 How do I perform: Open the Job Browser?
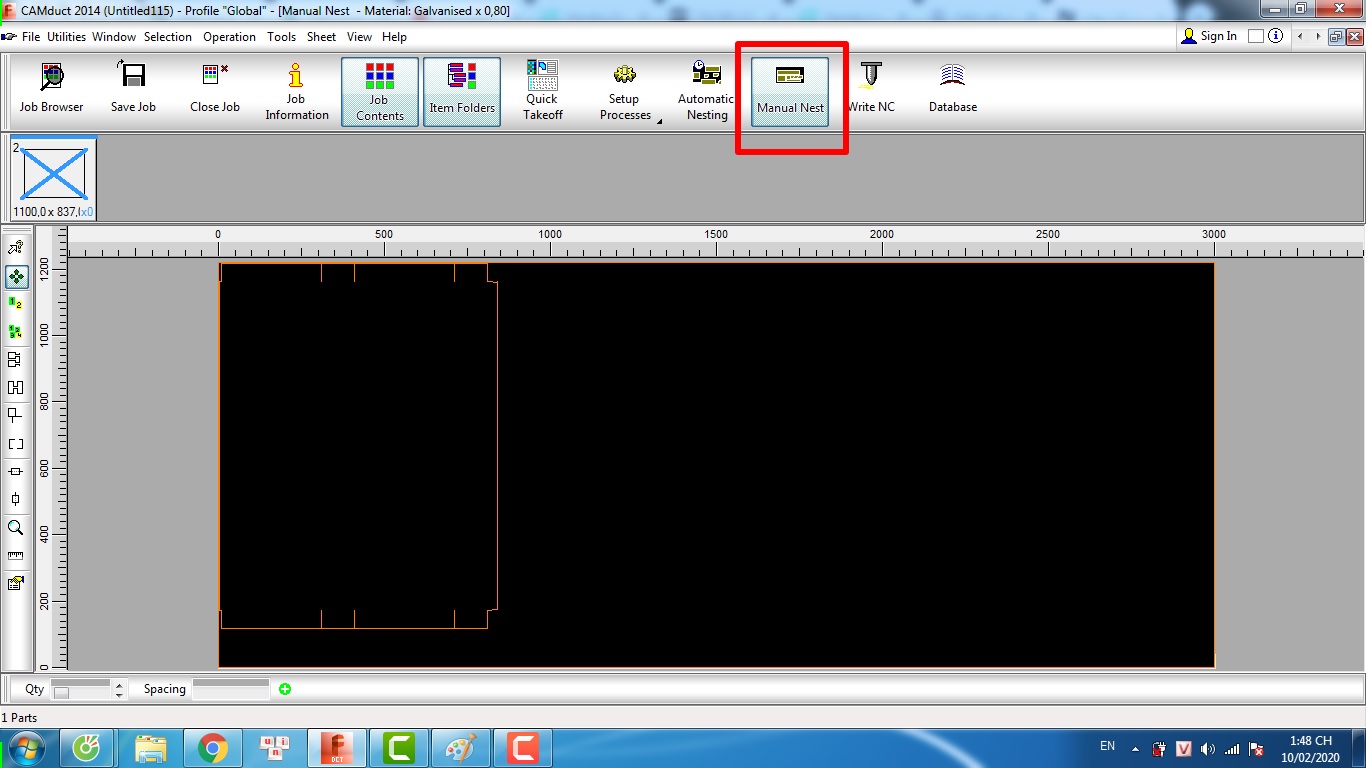(51, 90)
